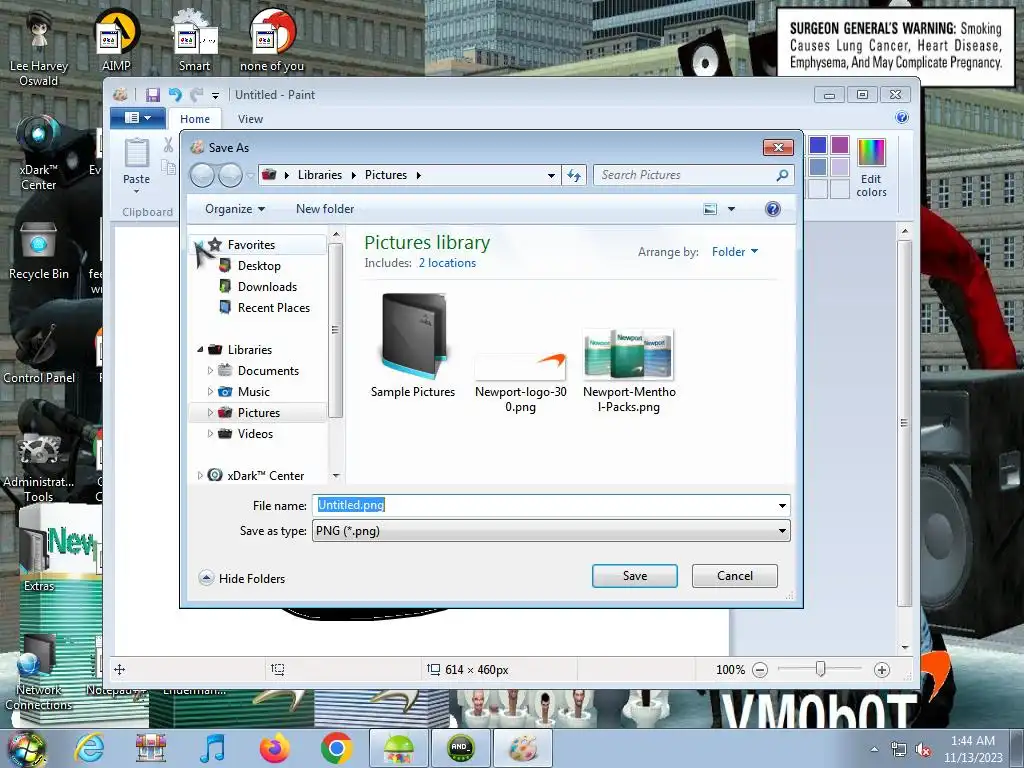Viewport: 1024px width, 768px height.
Task: Click the Redo arrow in Paint's title bar
Action: [x=196, y=95]
